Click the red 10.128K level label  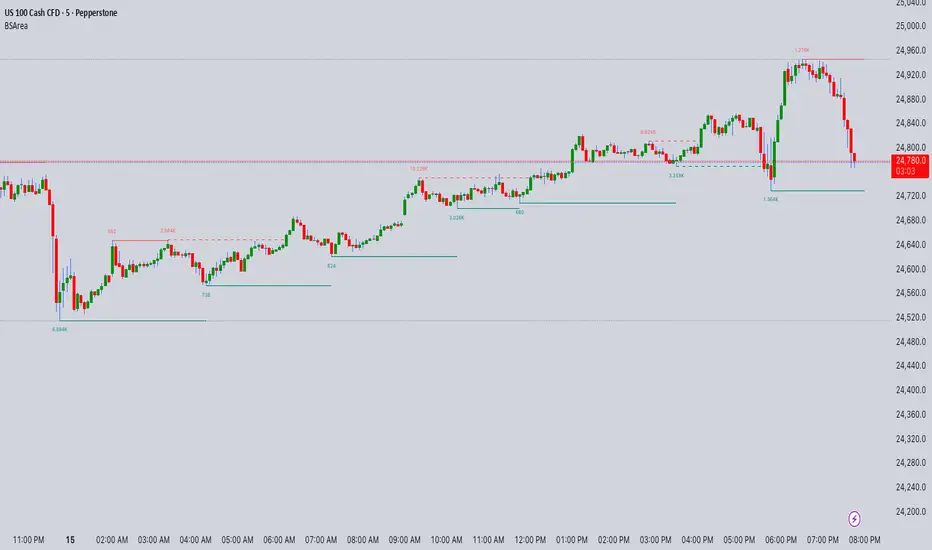(x=419, y=169)
